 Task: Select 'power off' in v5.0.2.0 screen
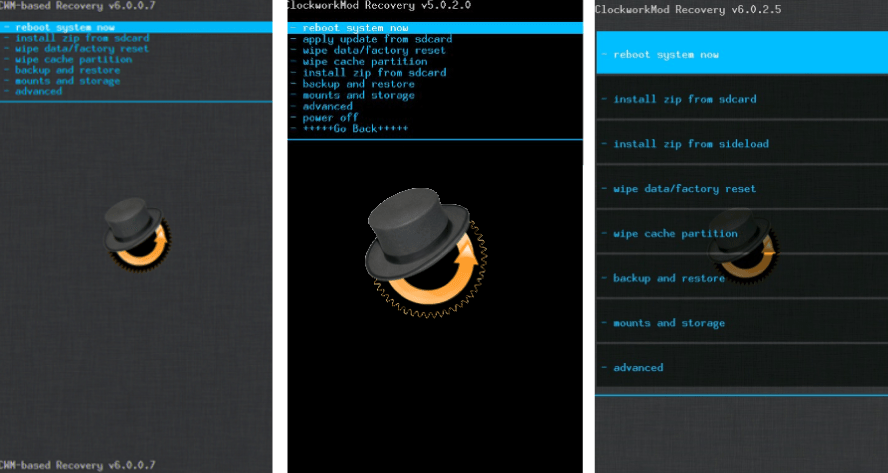(330, 118)
